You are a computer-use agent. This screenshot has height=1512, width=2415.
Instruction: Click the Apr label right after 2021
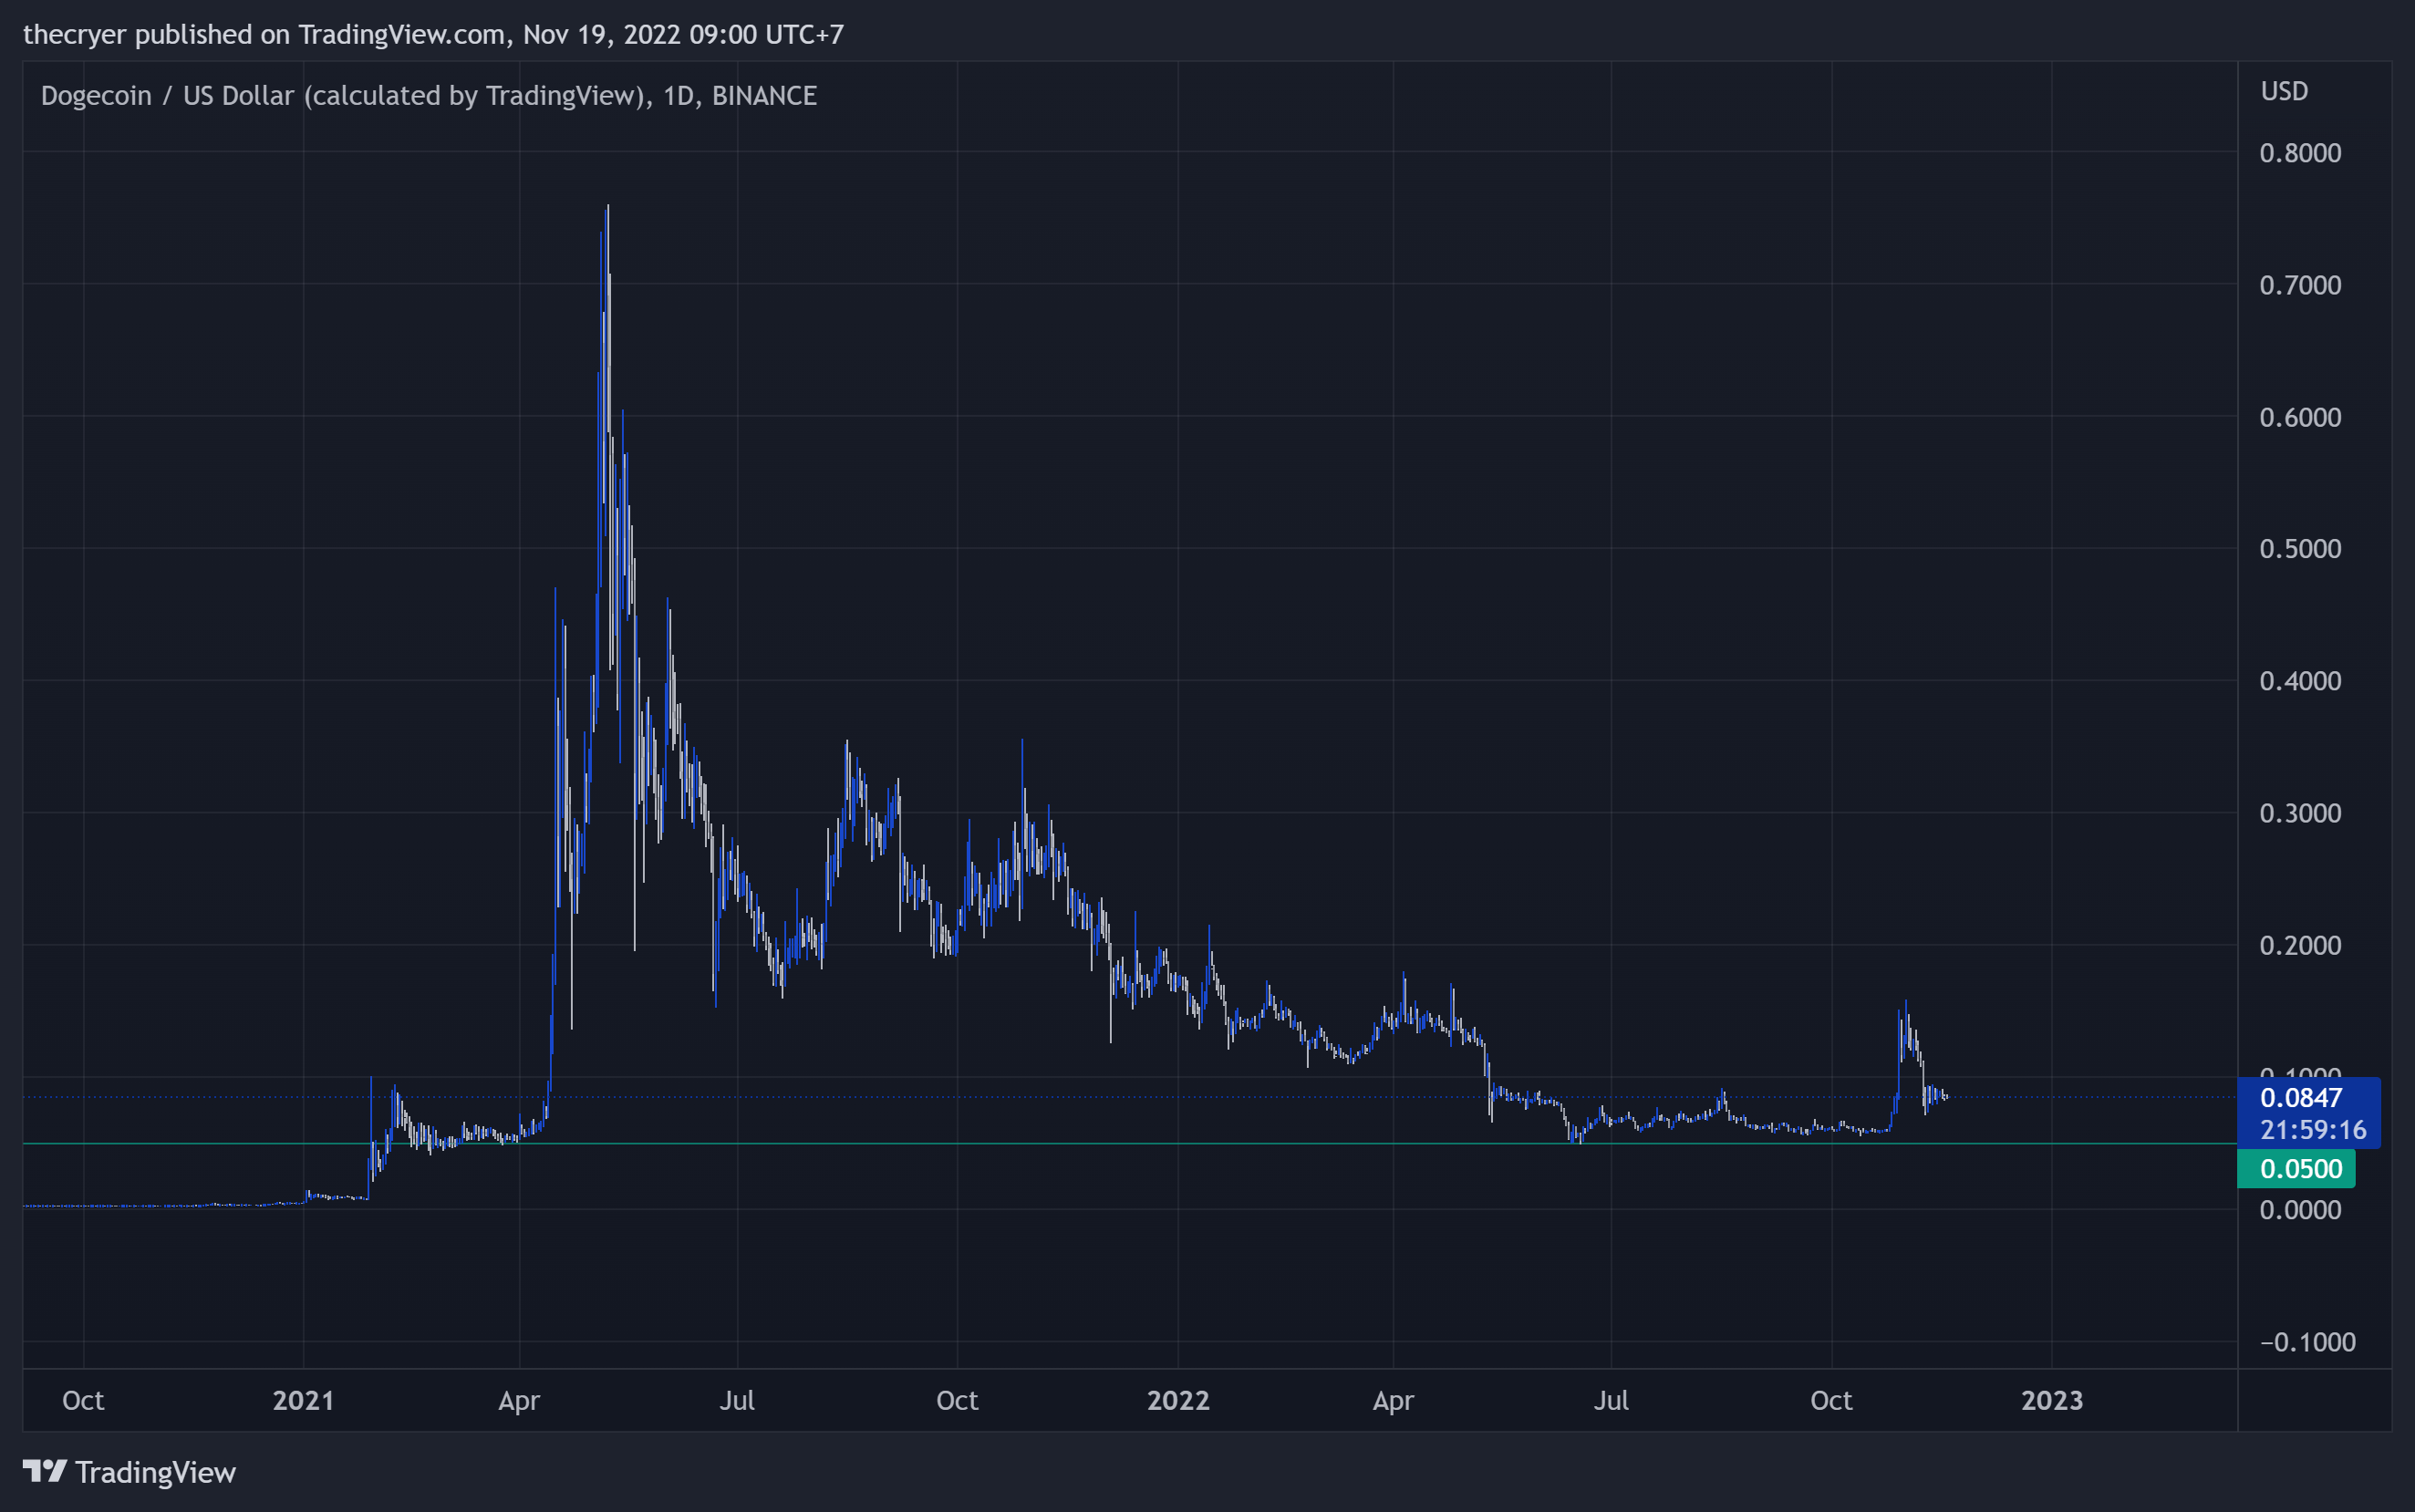coord(519,1401)
